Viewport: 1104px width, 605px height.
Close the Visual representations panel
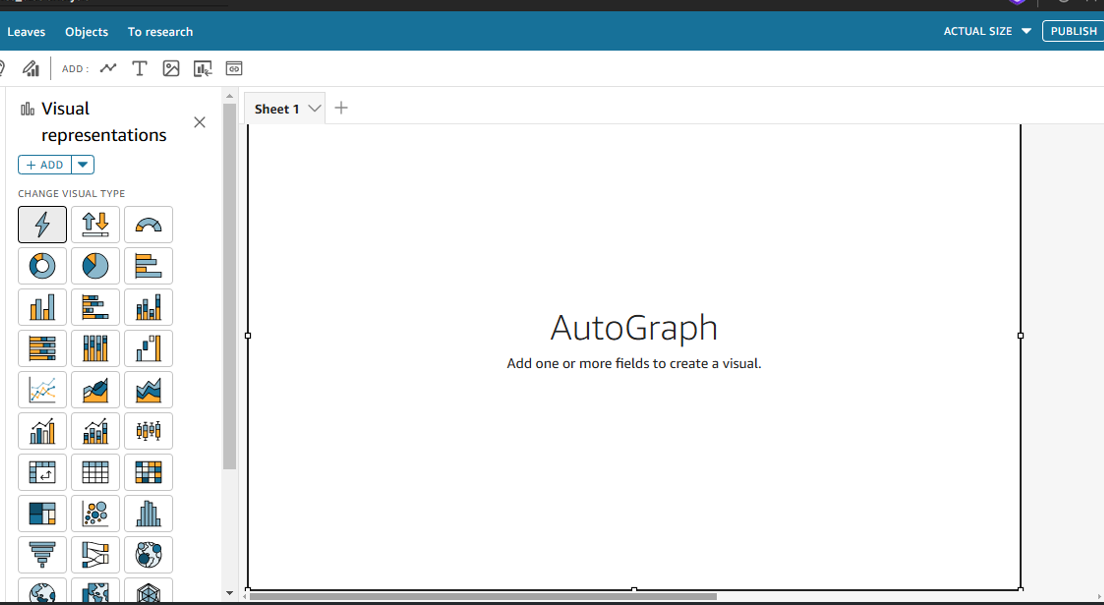[x=199, y=122]
